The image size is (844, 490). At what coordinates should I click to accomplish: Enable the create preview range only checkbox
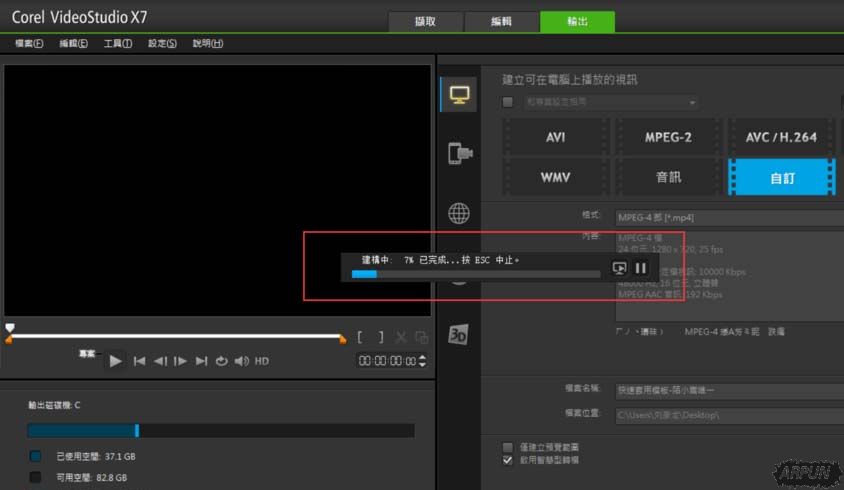pyautogui.click(x=508, y=447)
